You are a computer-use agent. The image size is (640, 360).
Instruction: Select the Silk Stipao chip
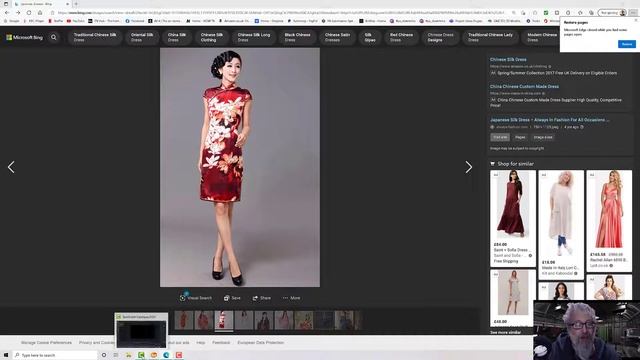370,37
